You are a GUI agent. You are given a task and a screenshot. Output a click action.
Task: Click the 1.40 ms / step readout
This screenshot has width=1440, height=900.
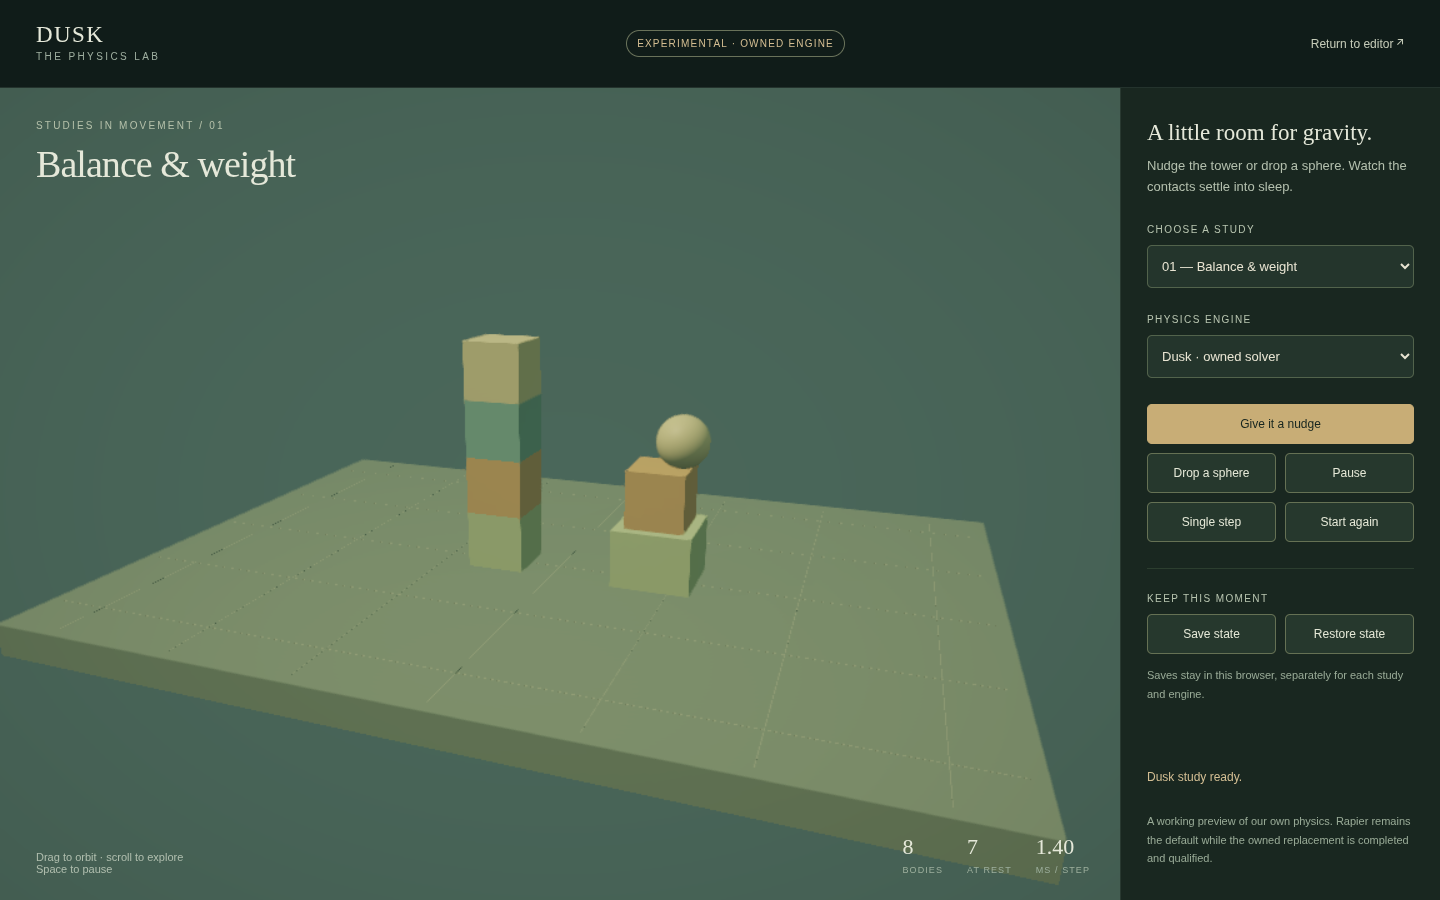click(1062, 856)
